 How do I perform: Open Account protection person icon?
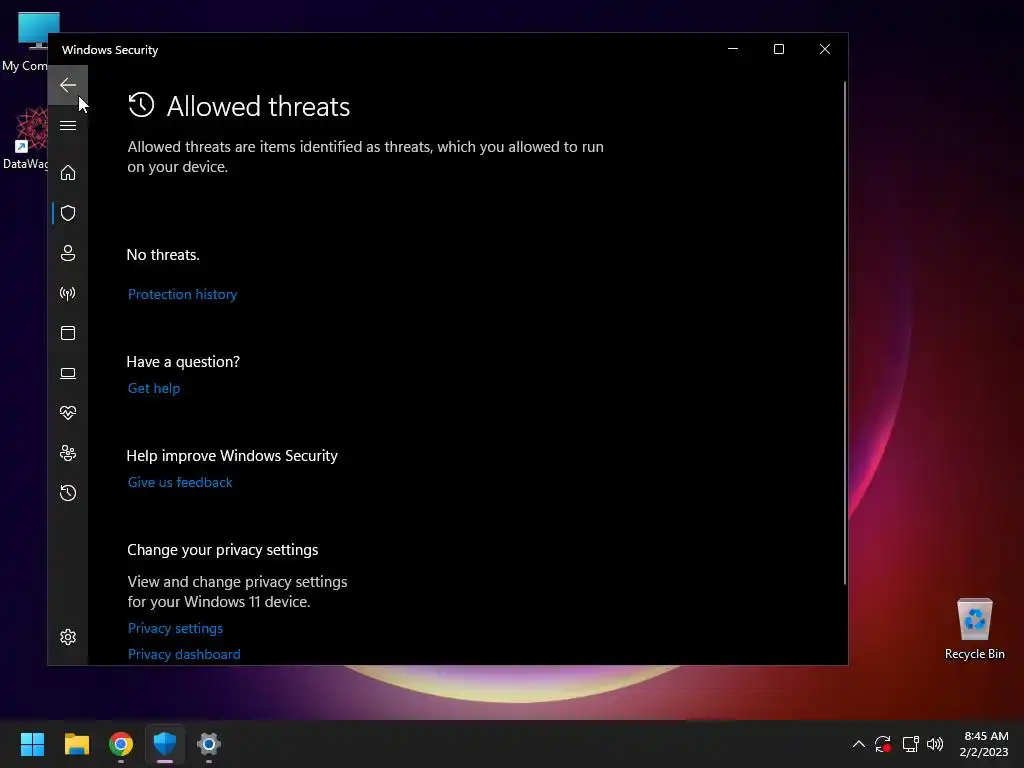point(68,253)
